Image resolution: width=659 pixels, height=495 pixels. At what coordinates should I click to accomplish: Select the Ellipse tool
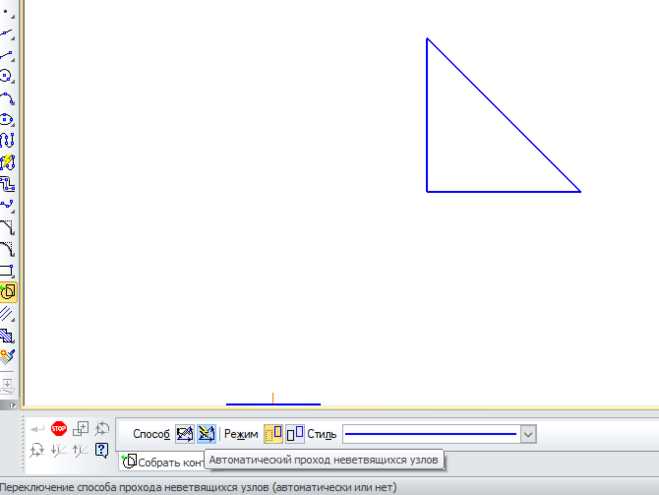click(x=6, y=119)
